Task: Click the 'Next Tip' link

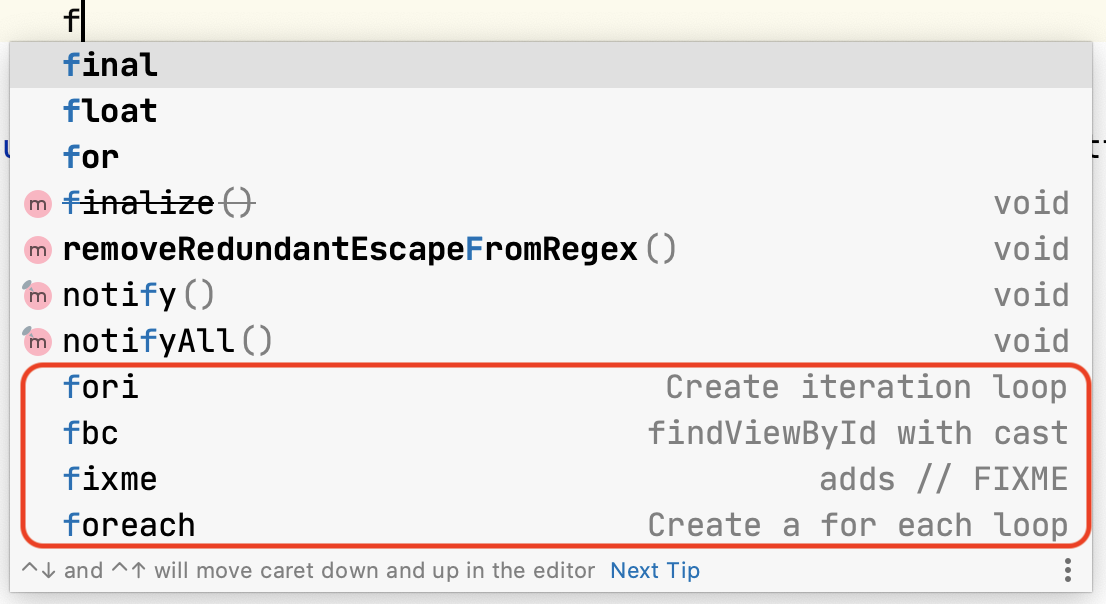Action: click(655, 571)
